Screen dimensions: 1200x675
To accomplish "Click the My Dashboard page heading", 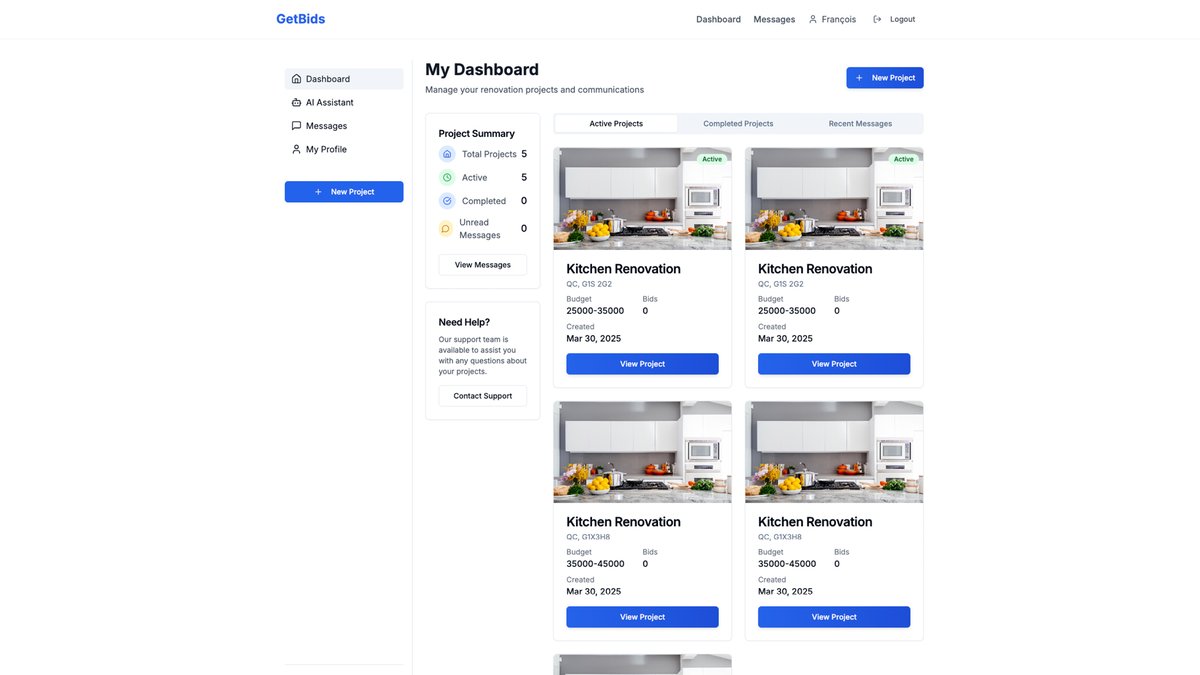I will [x=482, y=69].
